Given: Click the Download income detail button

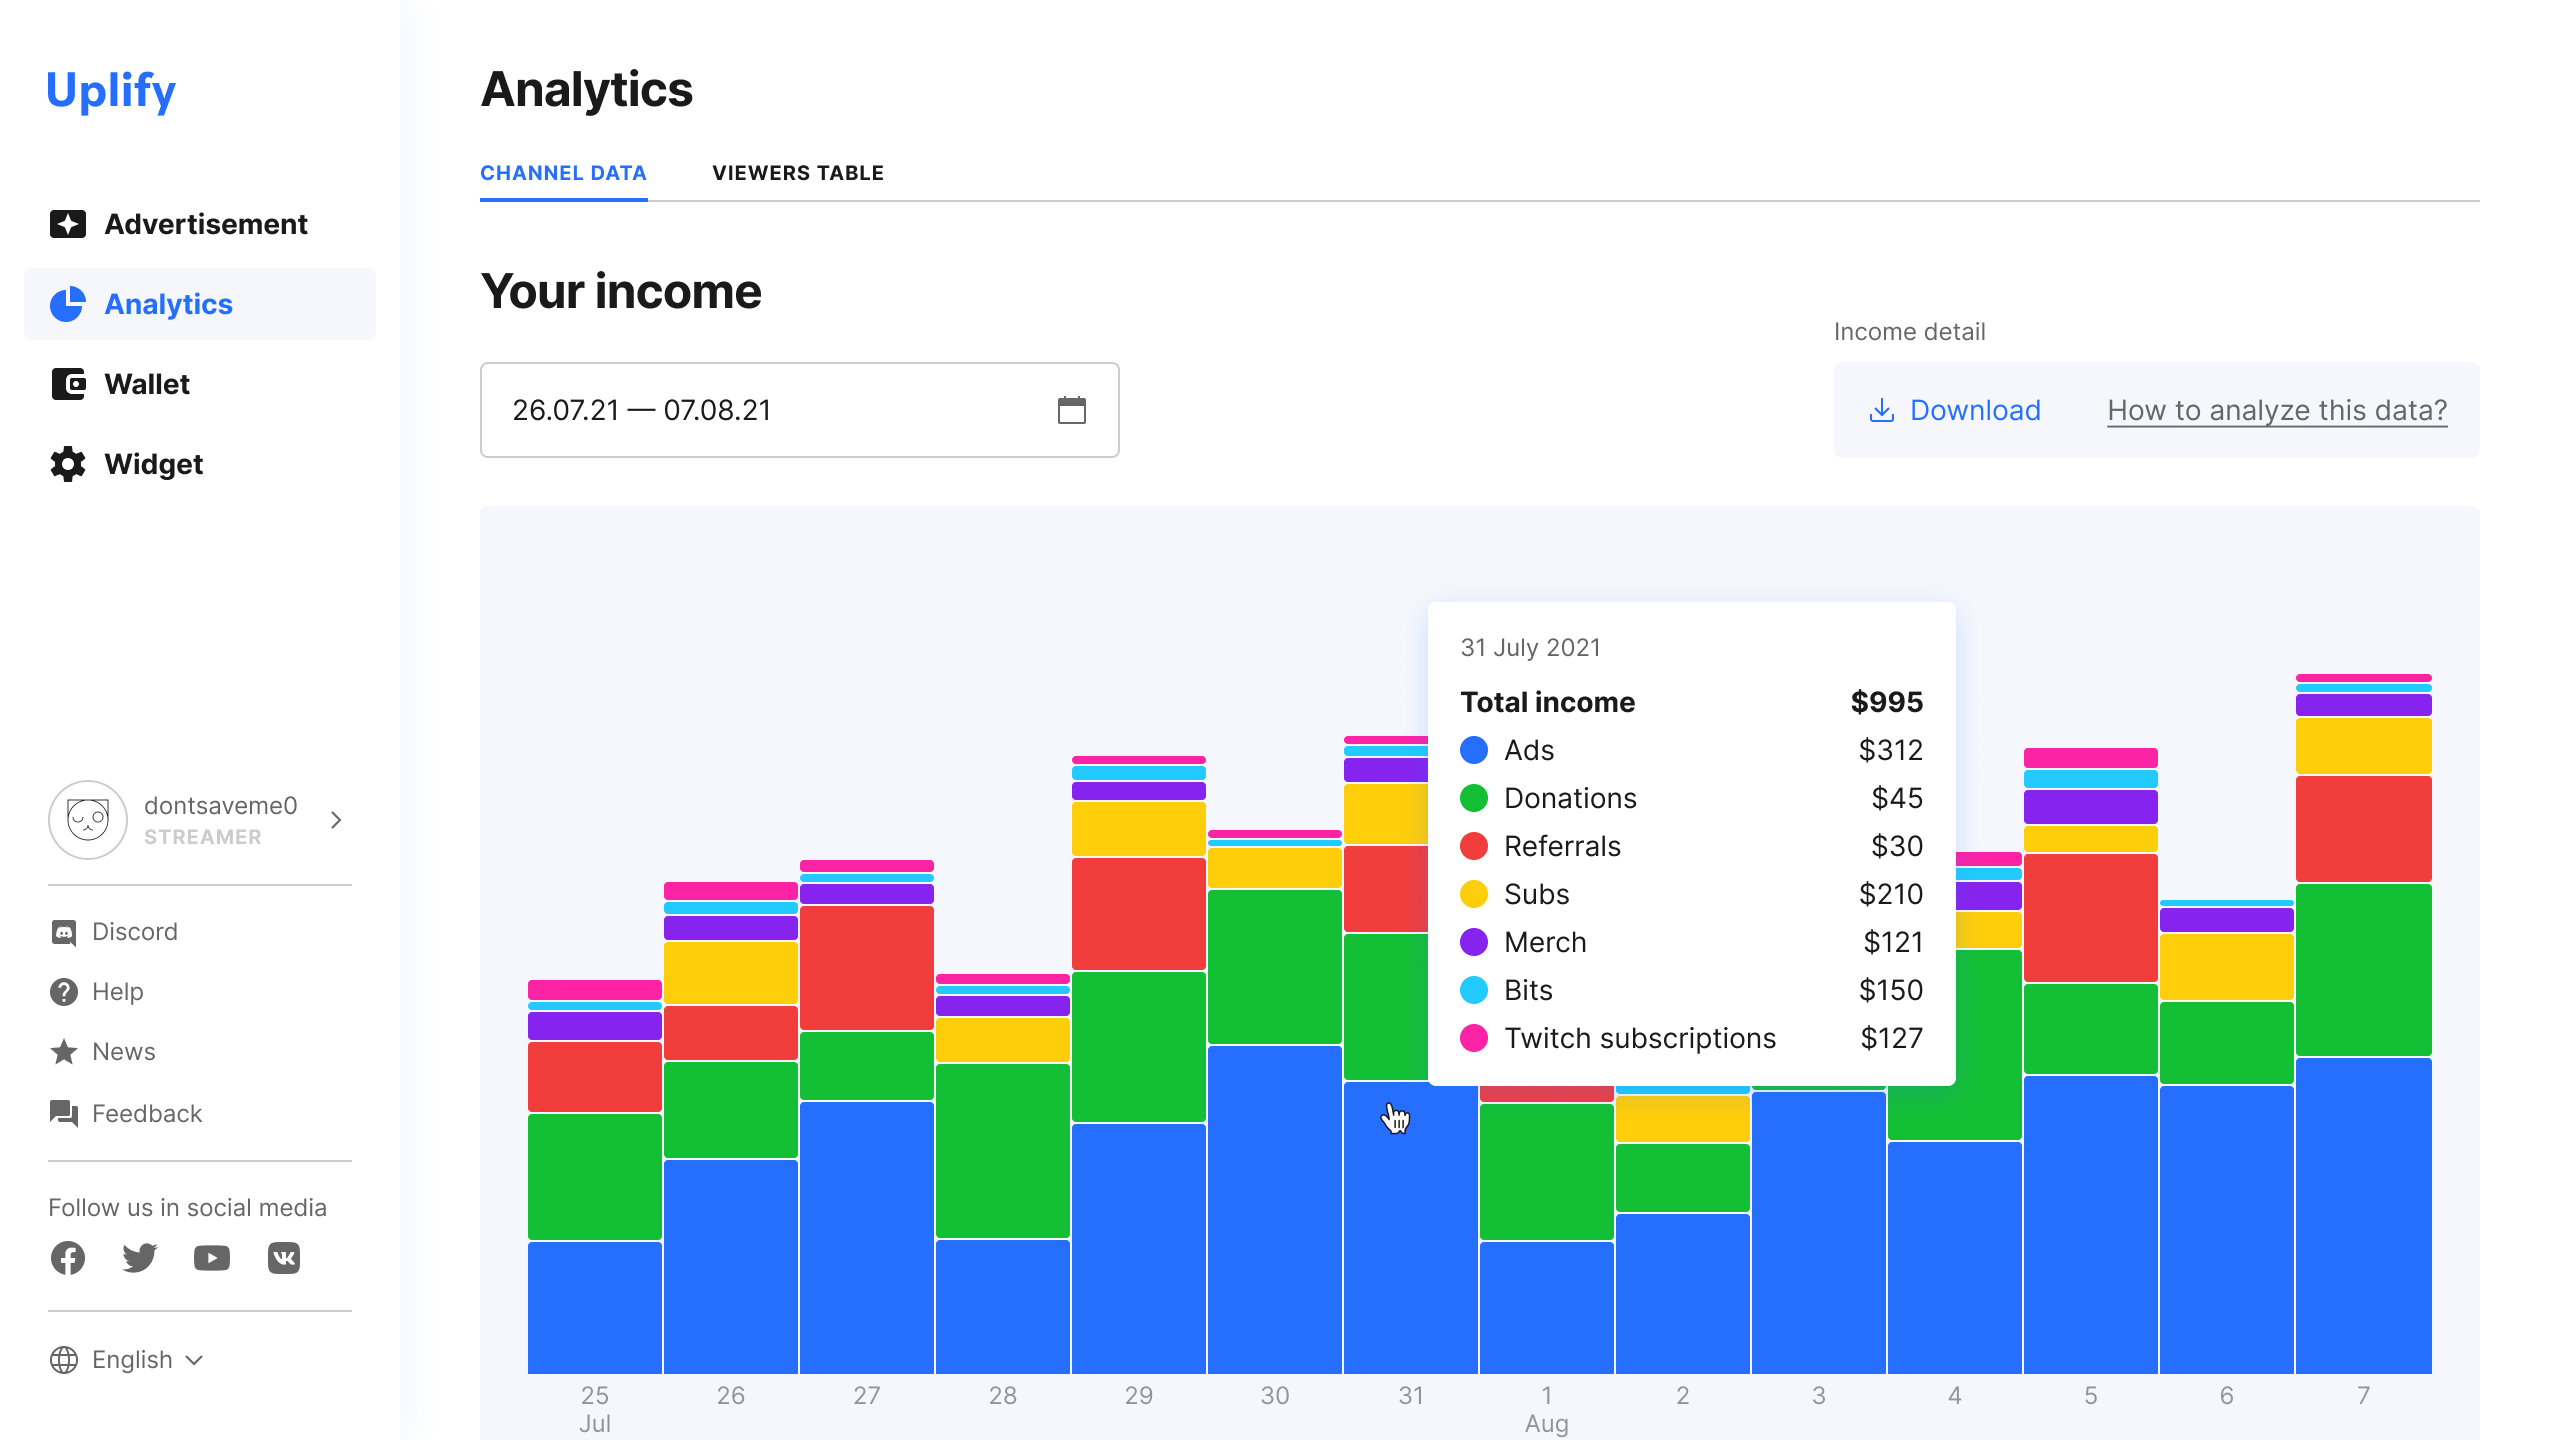Looking at the screenshot, I should (x=1953, y=409).
